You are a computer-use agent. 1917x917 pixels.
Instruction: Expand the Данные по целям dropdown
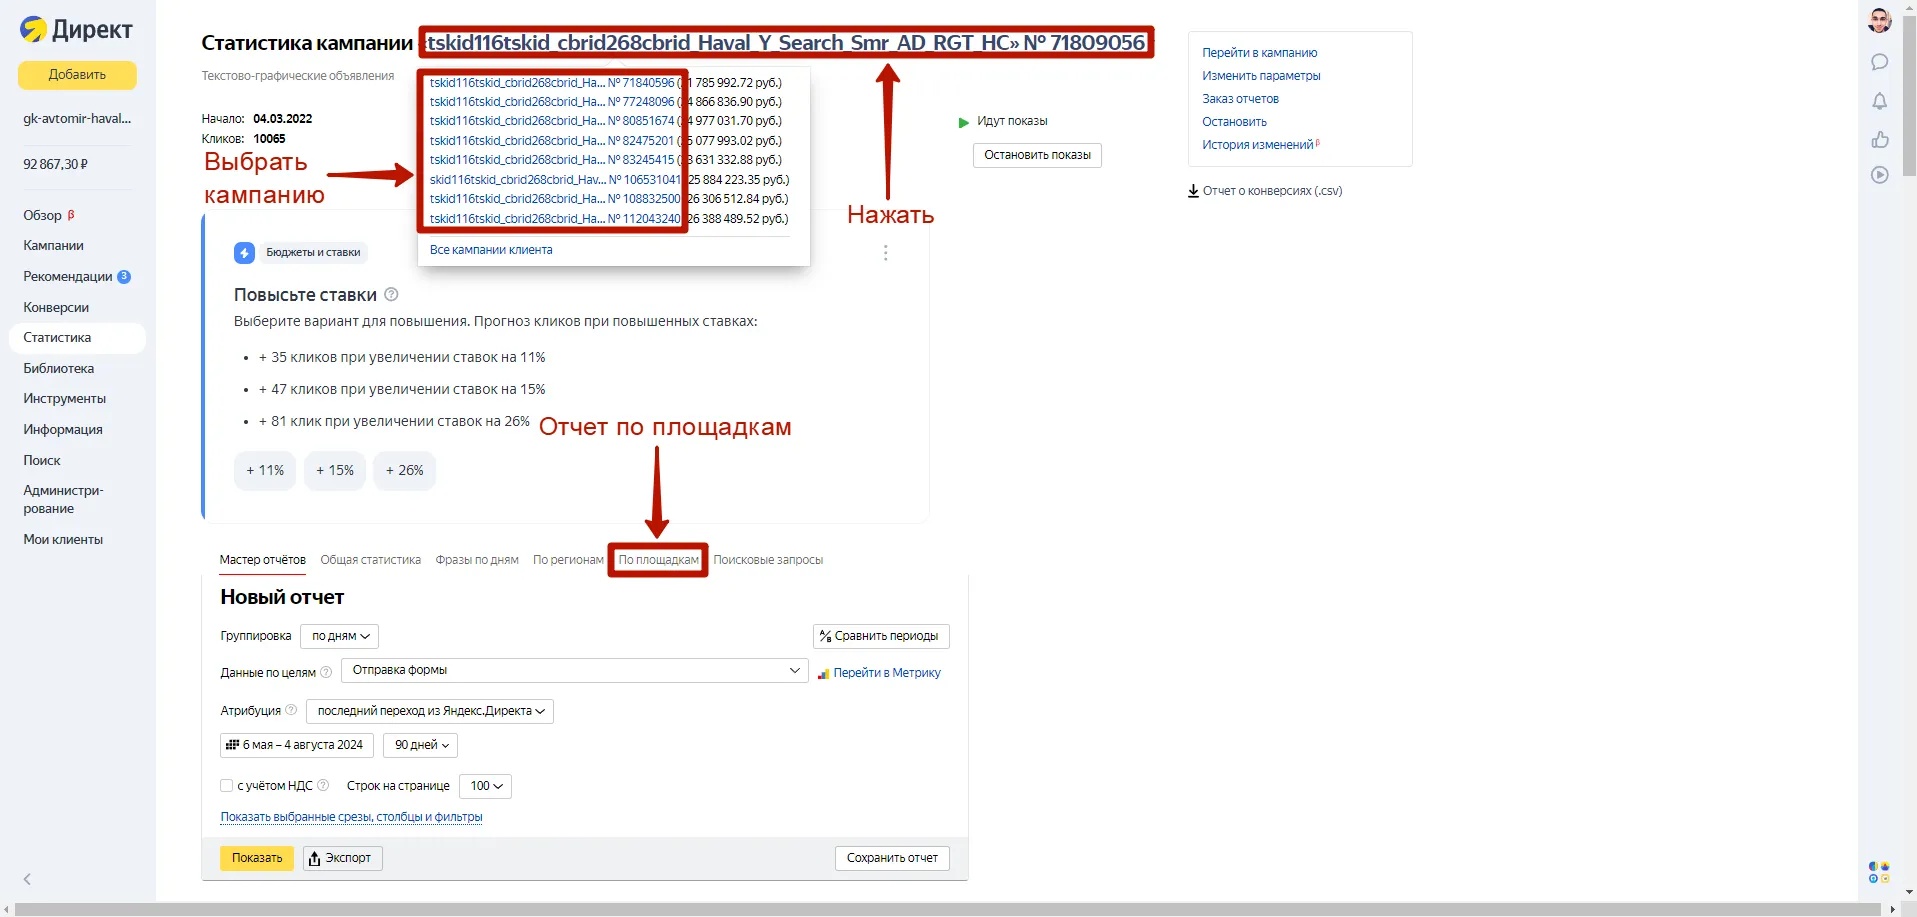(x=574, y=671)
